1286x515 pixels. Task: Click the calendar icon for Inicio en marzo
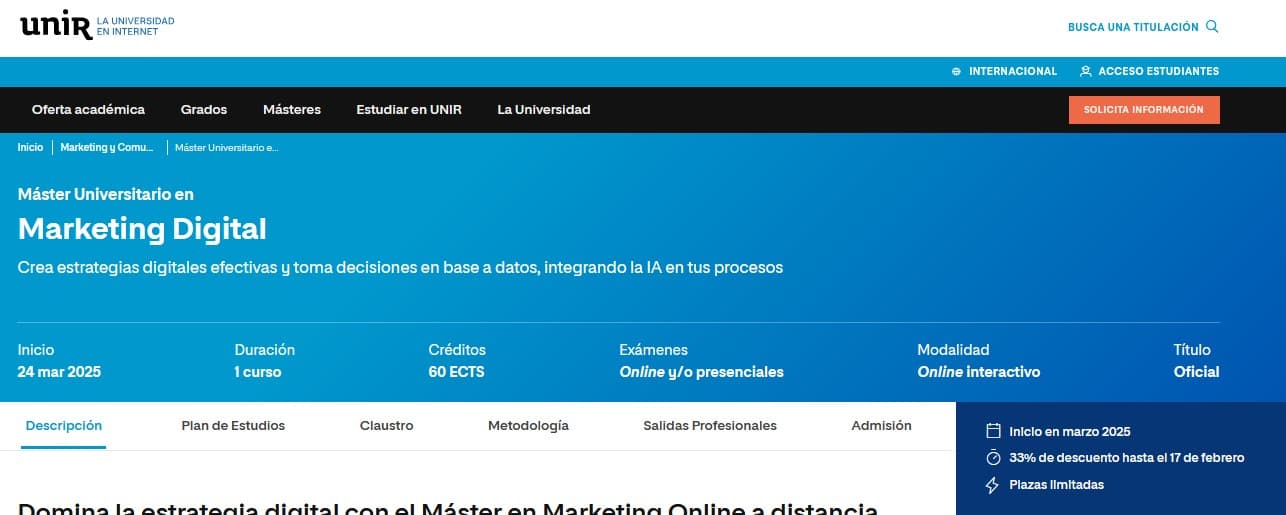pyautogui.click(x=993, y=432)
